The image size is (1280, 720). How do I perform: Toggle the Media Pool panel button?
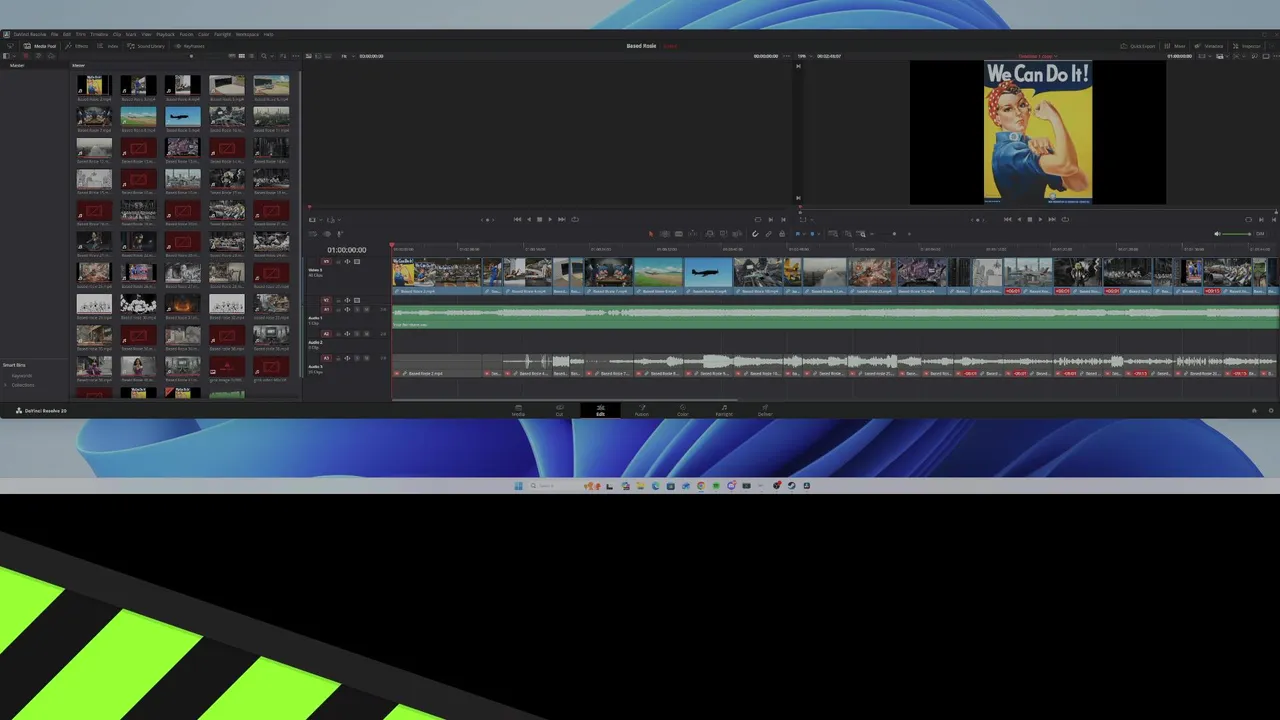[40, 46]
